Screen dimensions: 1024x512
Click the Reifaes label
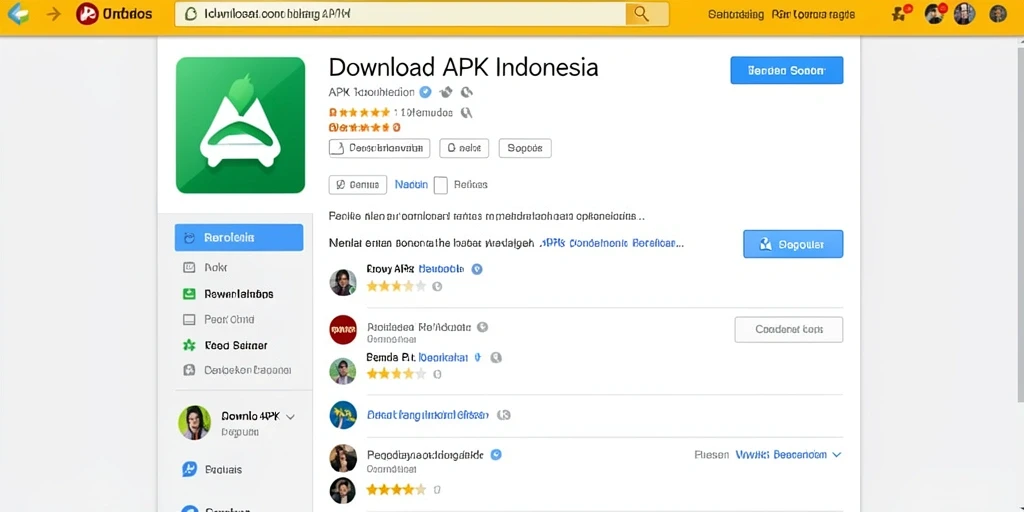471,185
